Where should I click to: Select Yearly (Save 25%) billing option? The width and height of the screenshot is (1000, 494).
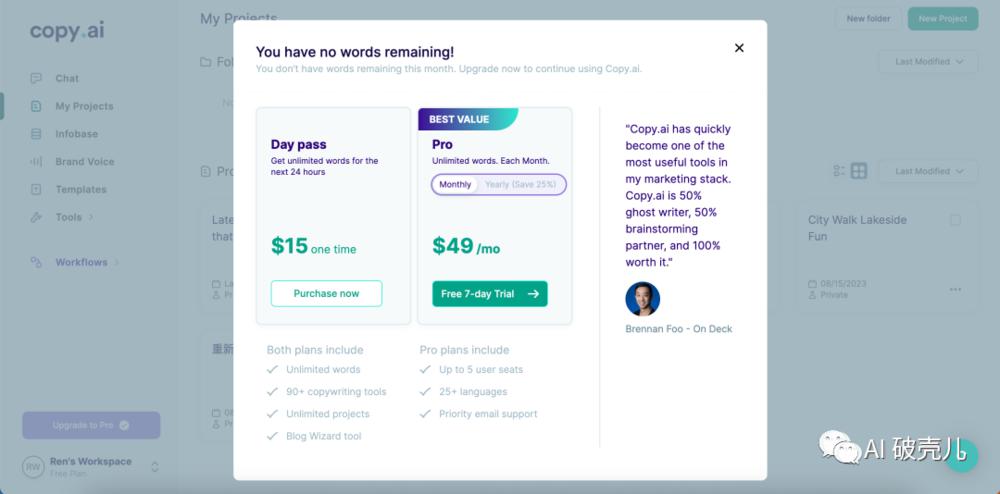pos(522,185)
